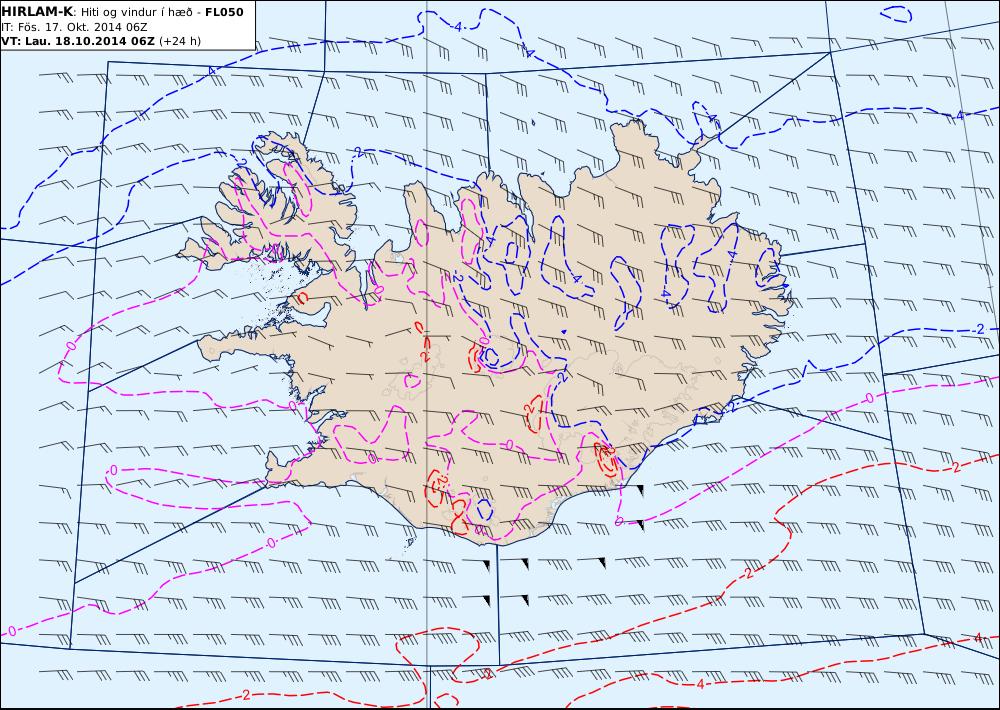Select the 'Hiti og vindur í hæð' description
Viewport: 1000px width, 710px height.
pos(137,13)
